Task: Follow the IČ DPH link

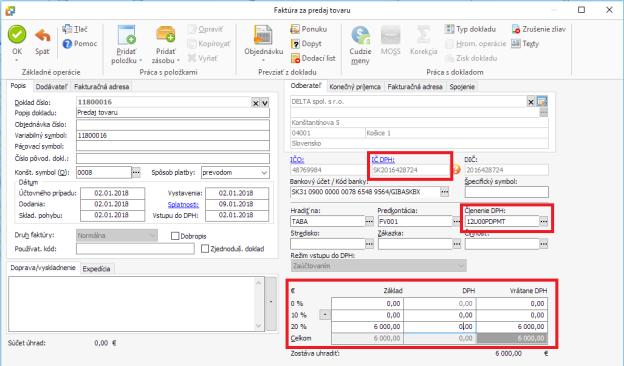Action: pyautogui.click(x=383, y=160)
